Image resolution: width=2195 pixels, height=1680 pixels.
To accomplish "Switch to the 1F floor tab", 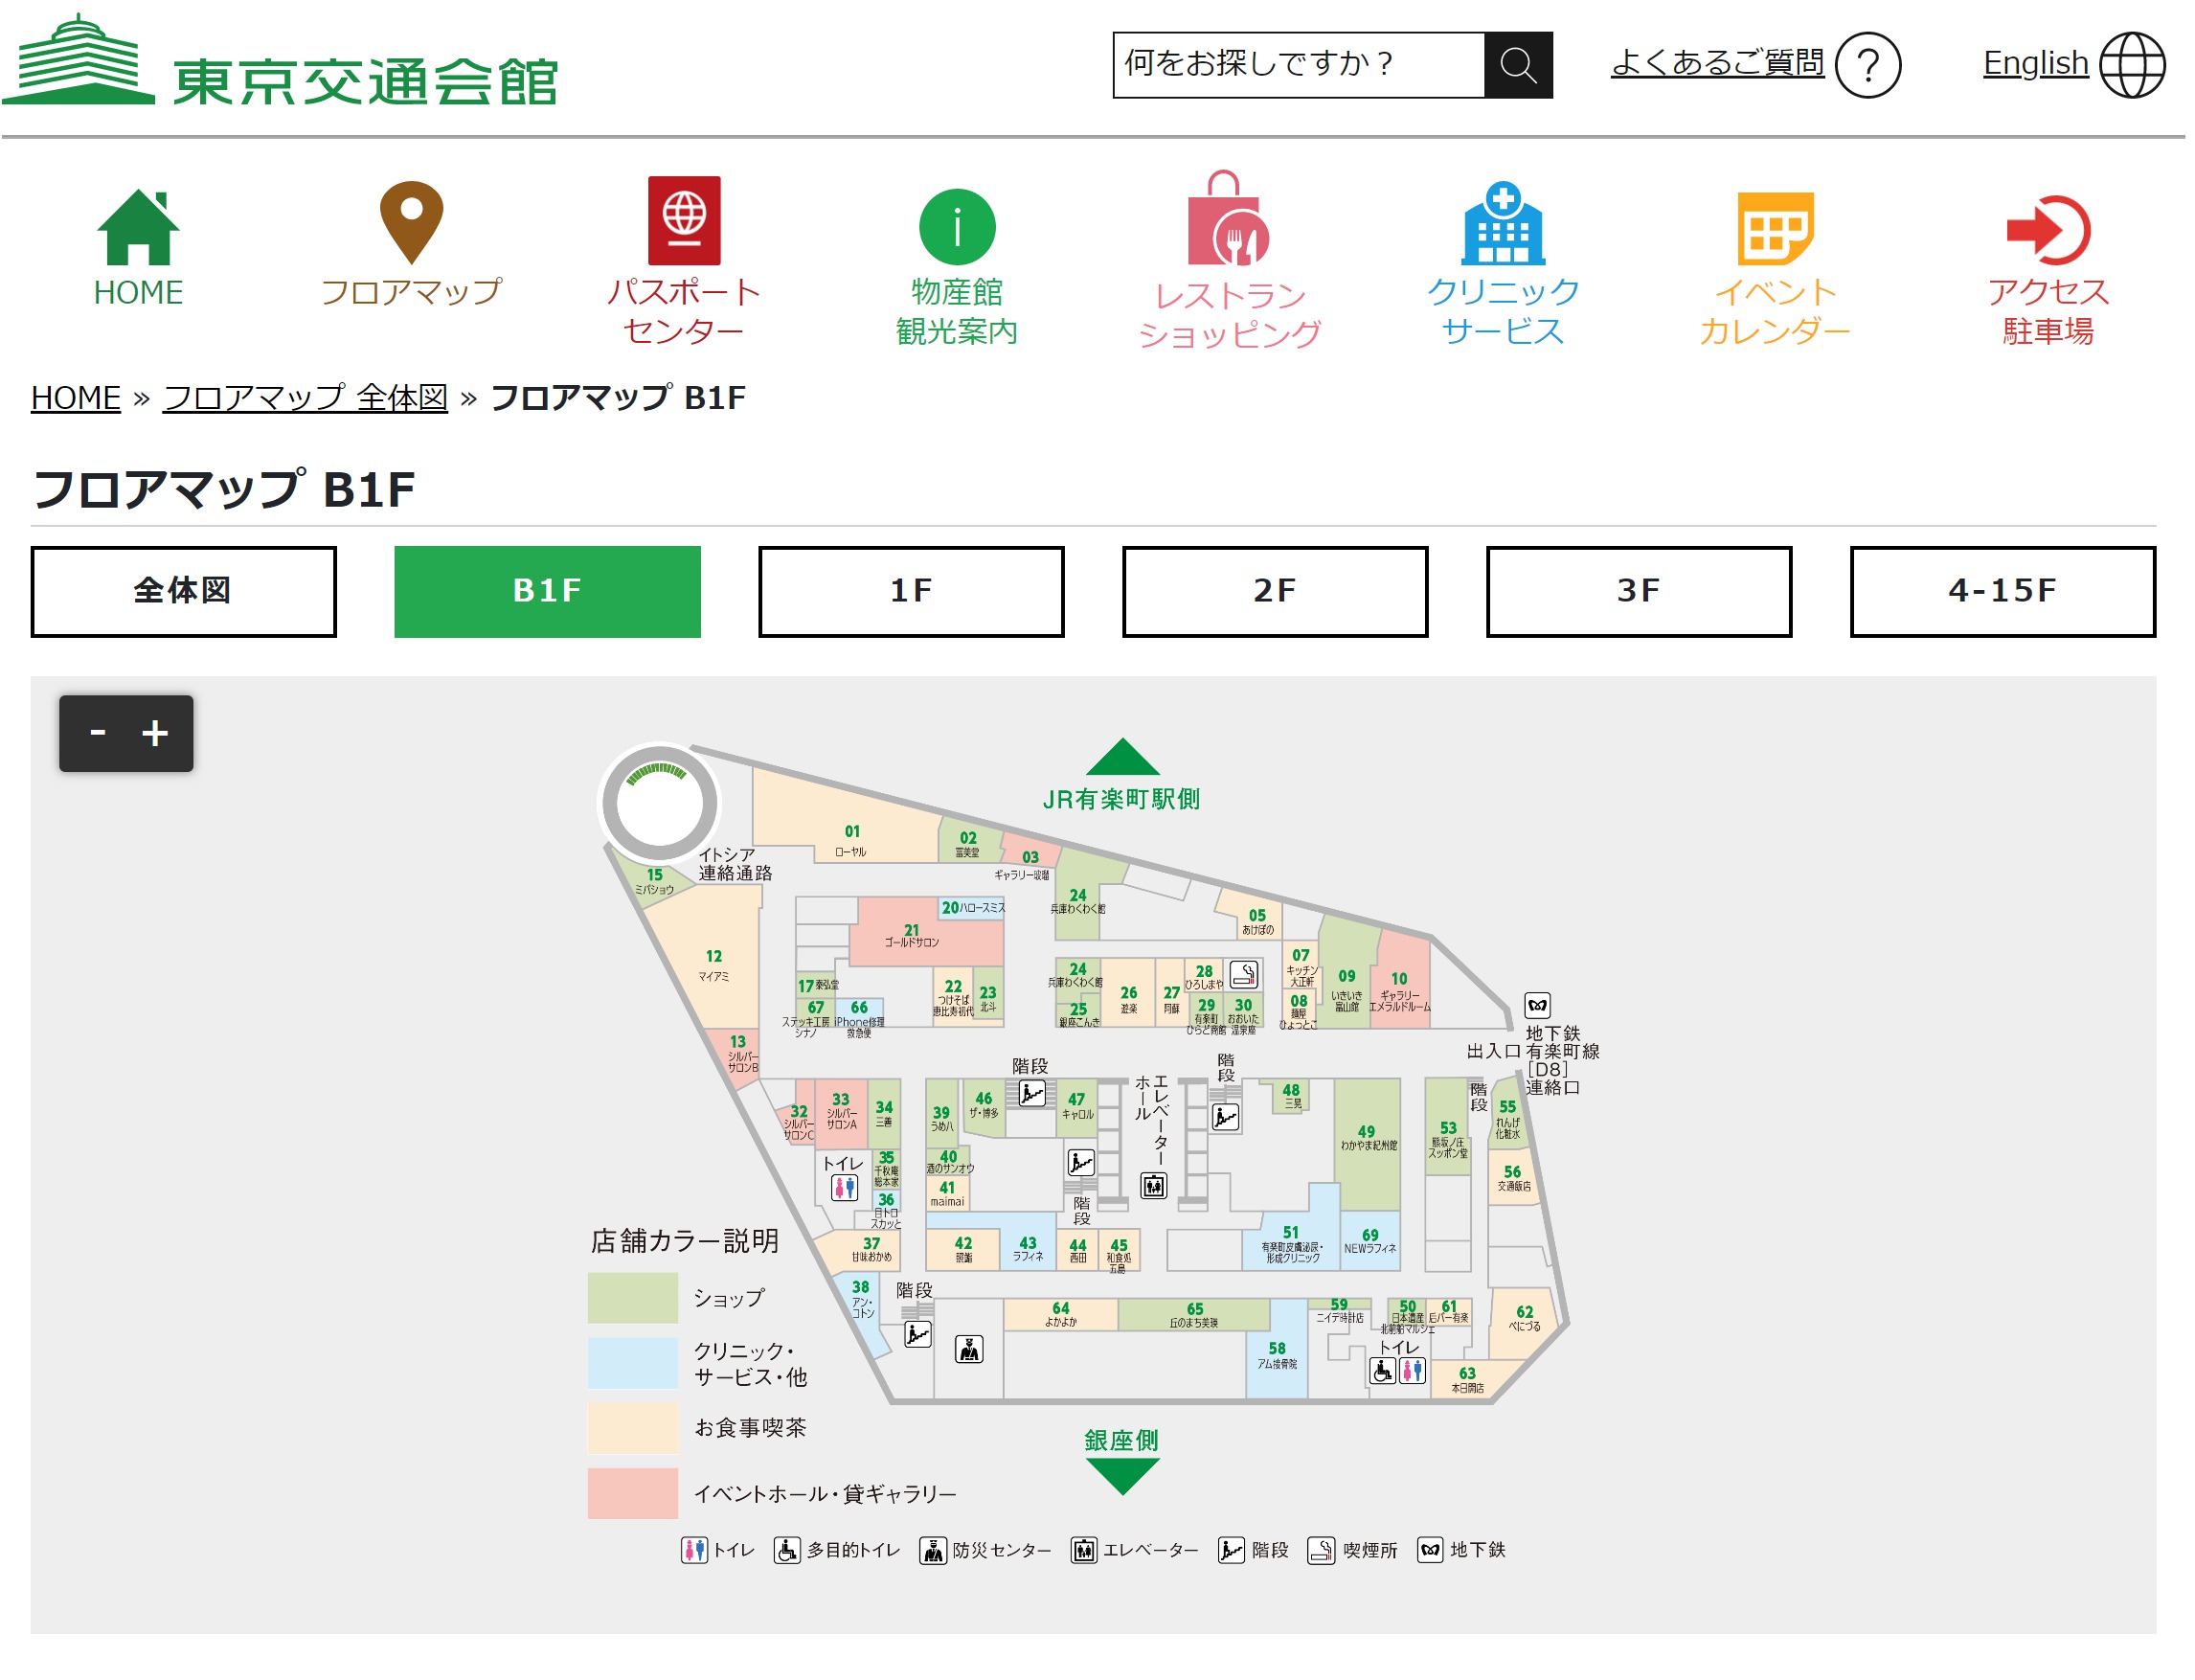I will [912, 592].
